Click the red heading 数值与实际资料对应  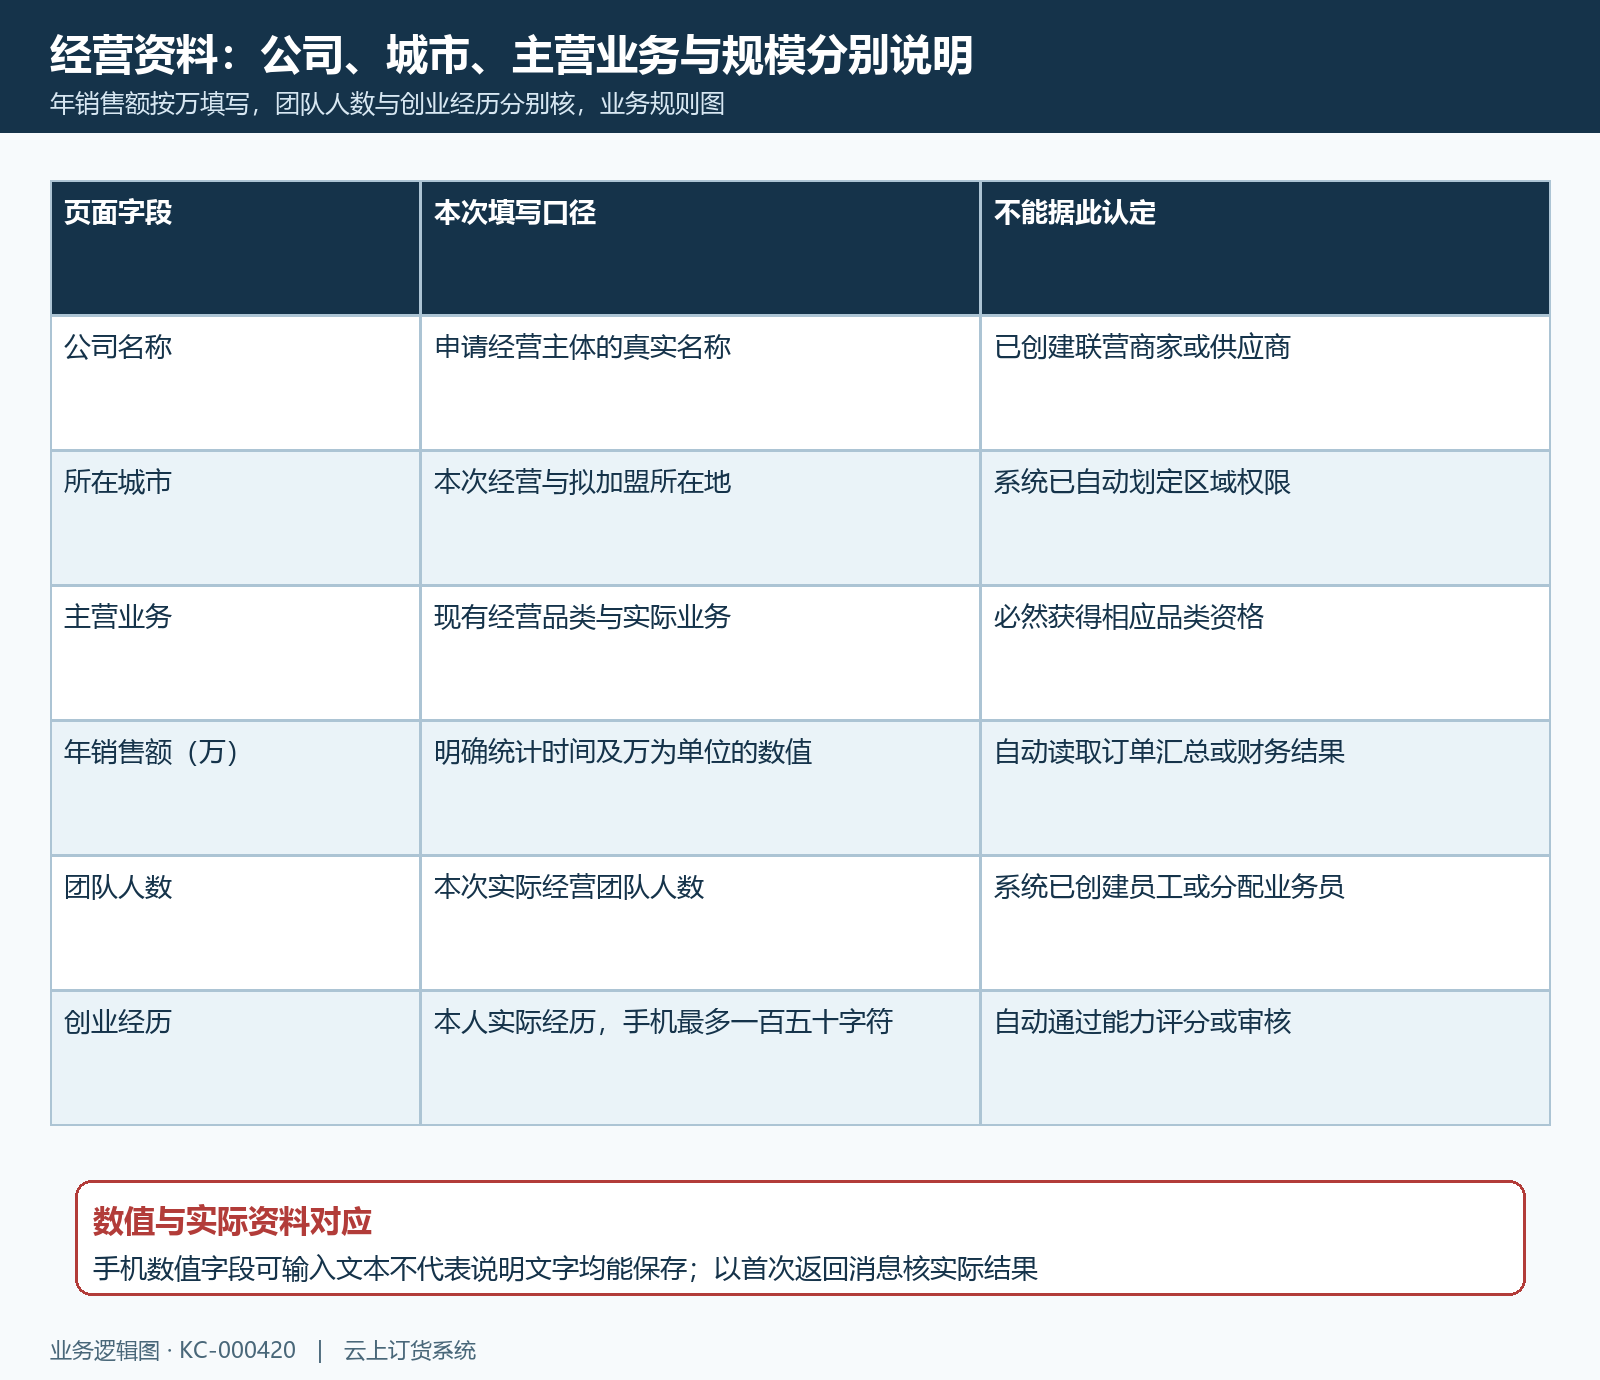click(x=232, y=1221)
